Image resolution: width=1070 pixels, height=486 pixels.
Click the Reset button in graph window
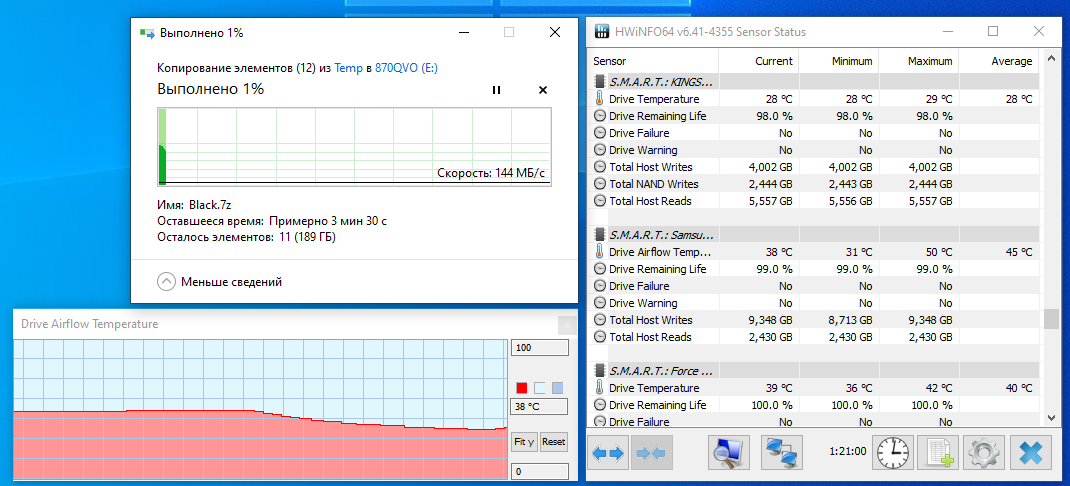click(x=553, y=442)
